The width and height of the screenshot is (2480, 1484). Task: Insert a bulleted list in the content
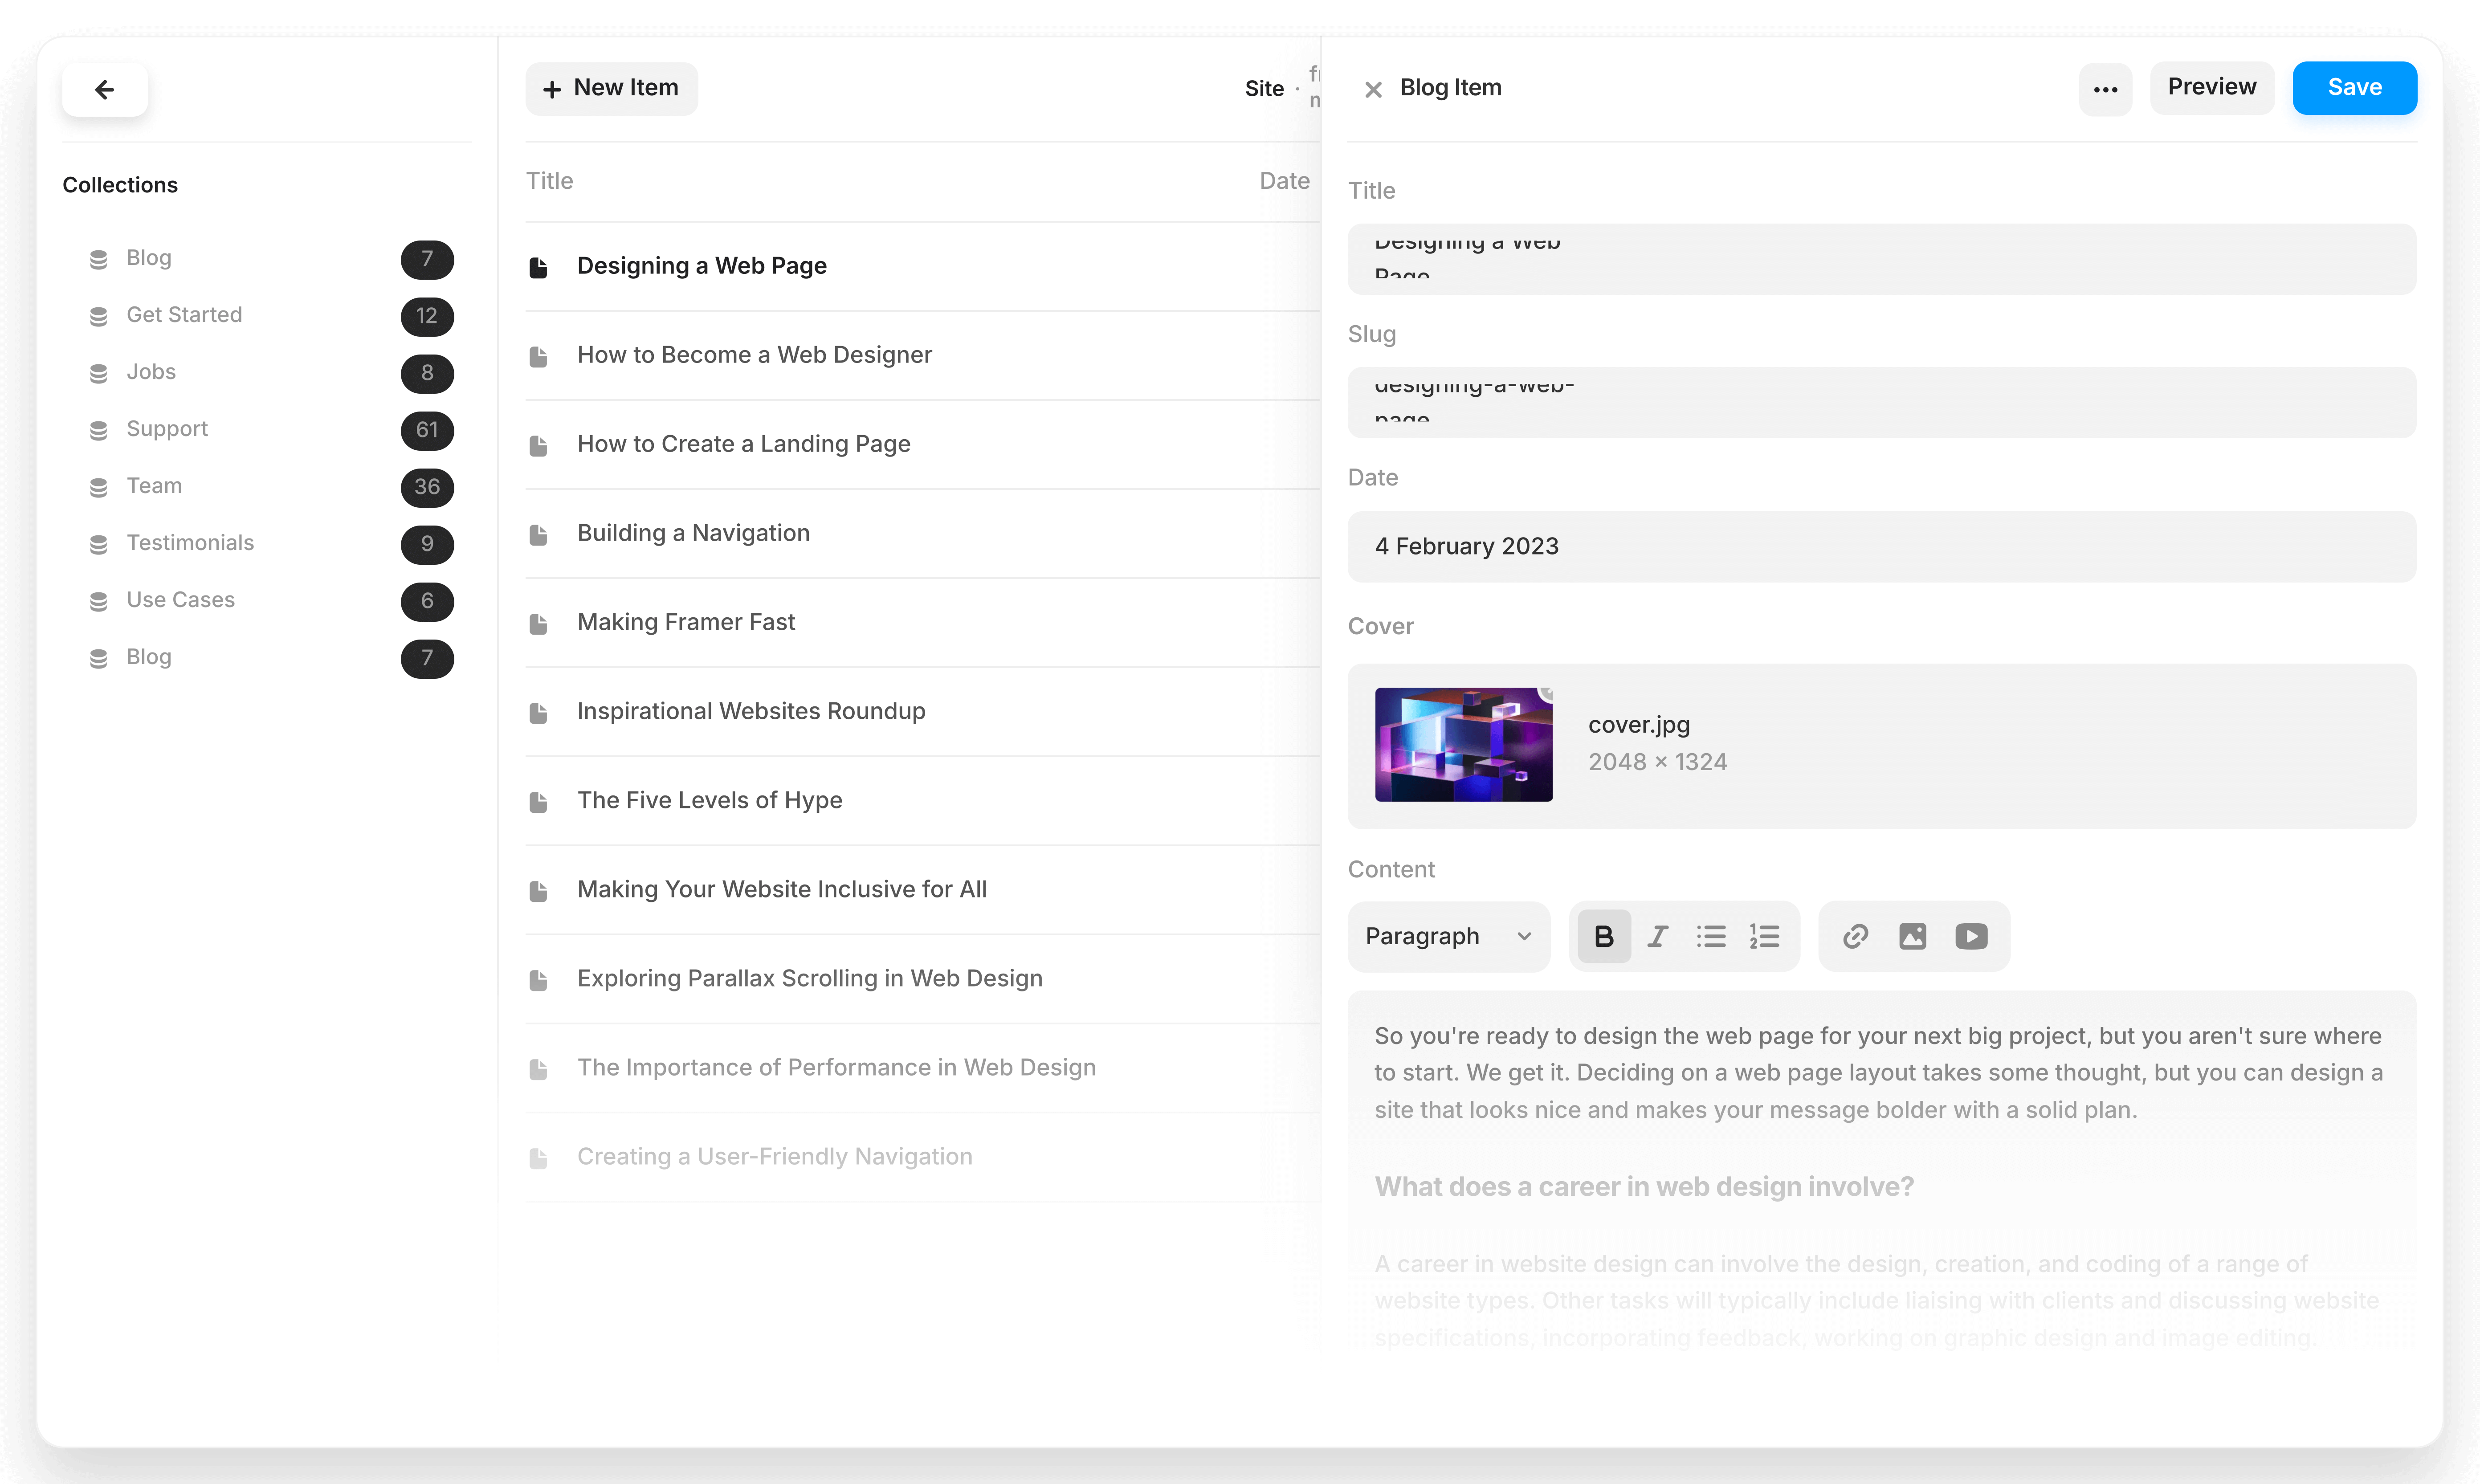[1712, 936]
